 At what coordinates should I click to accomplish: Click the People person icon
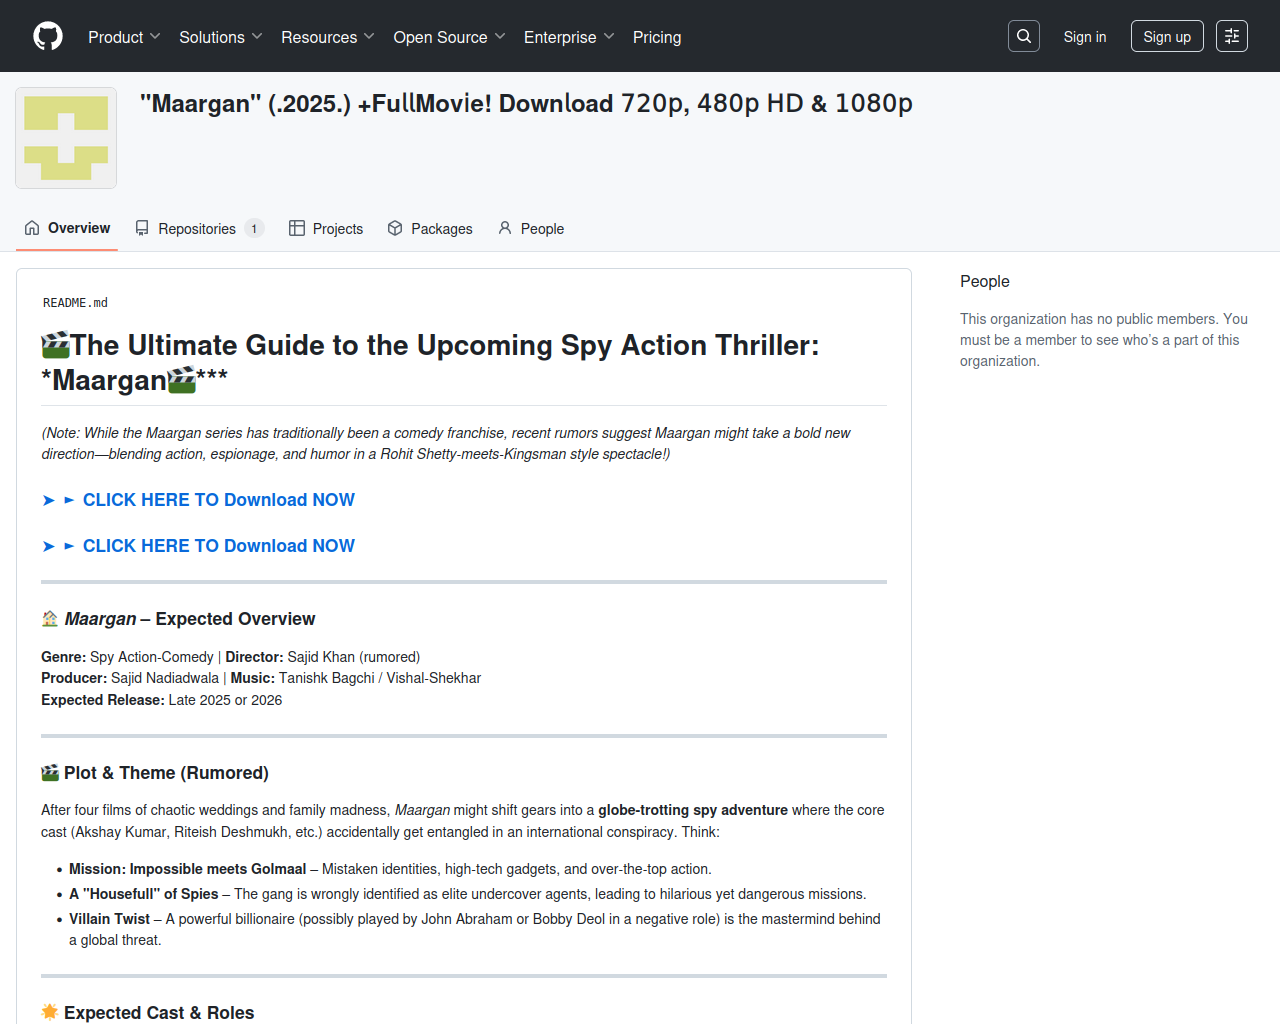point(505,228)
